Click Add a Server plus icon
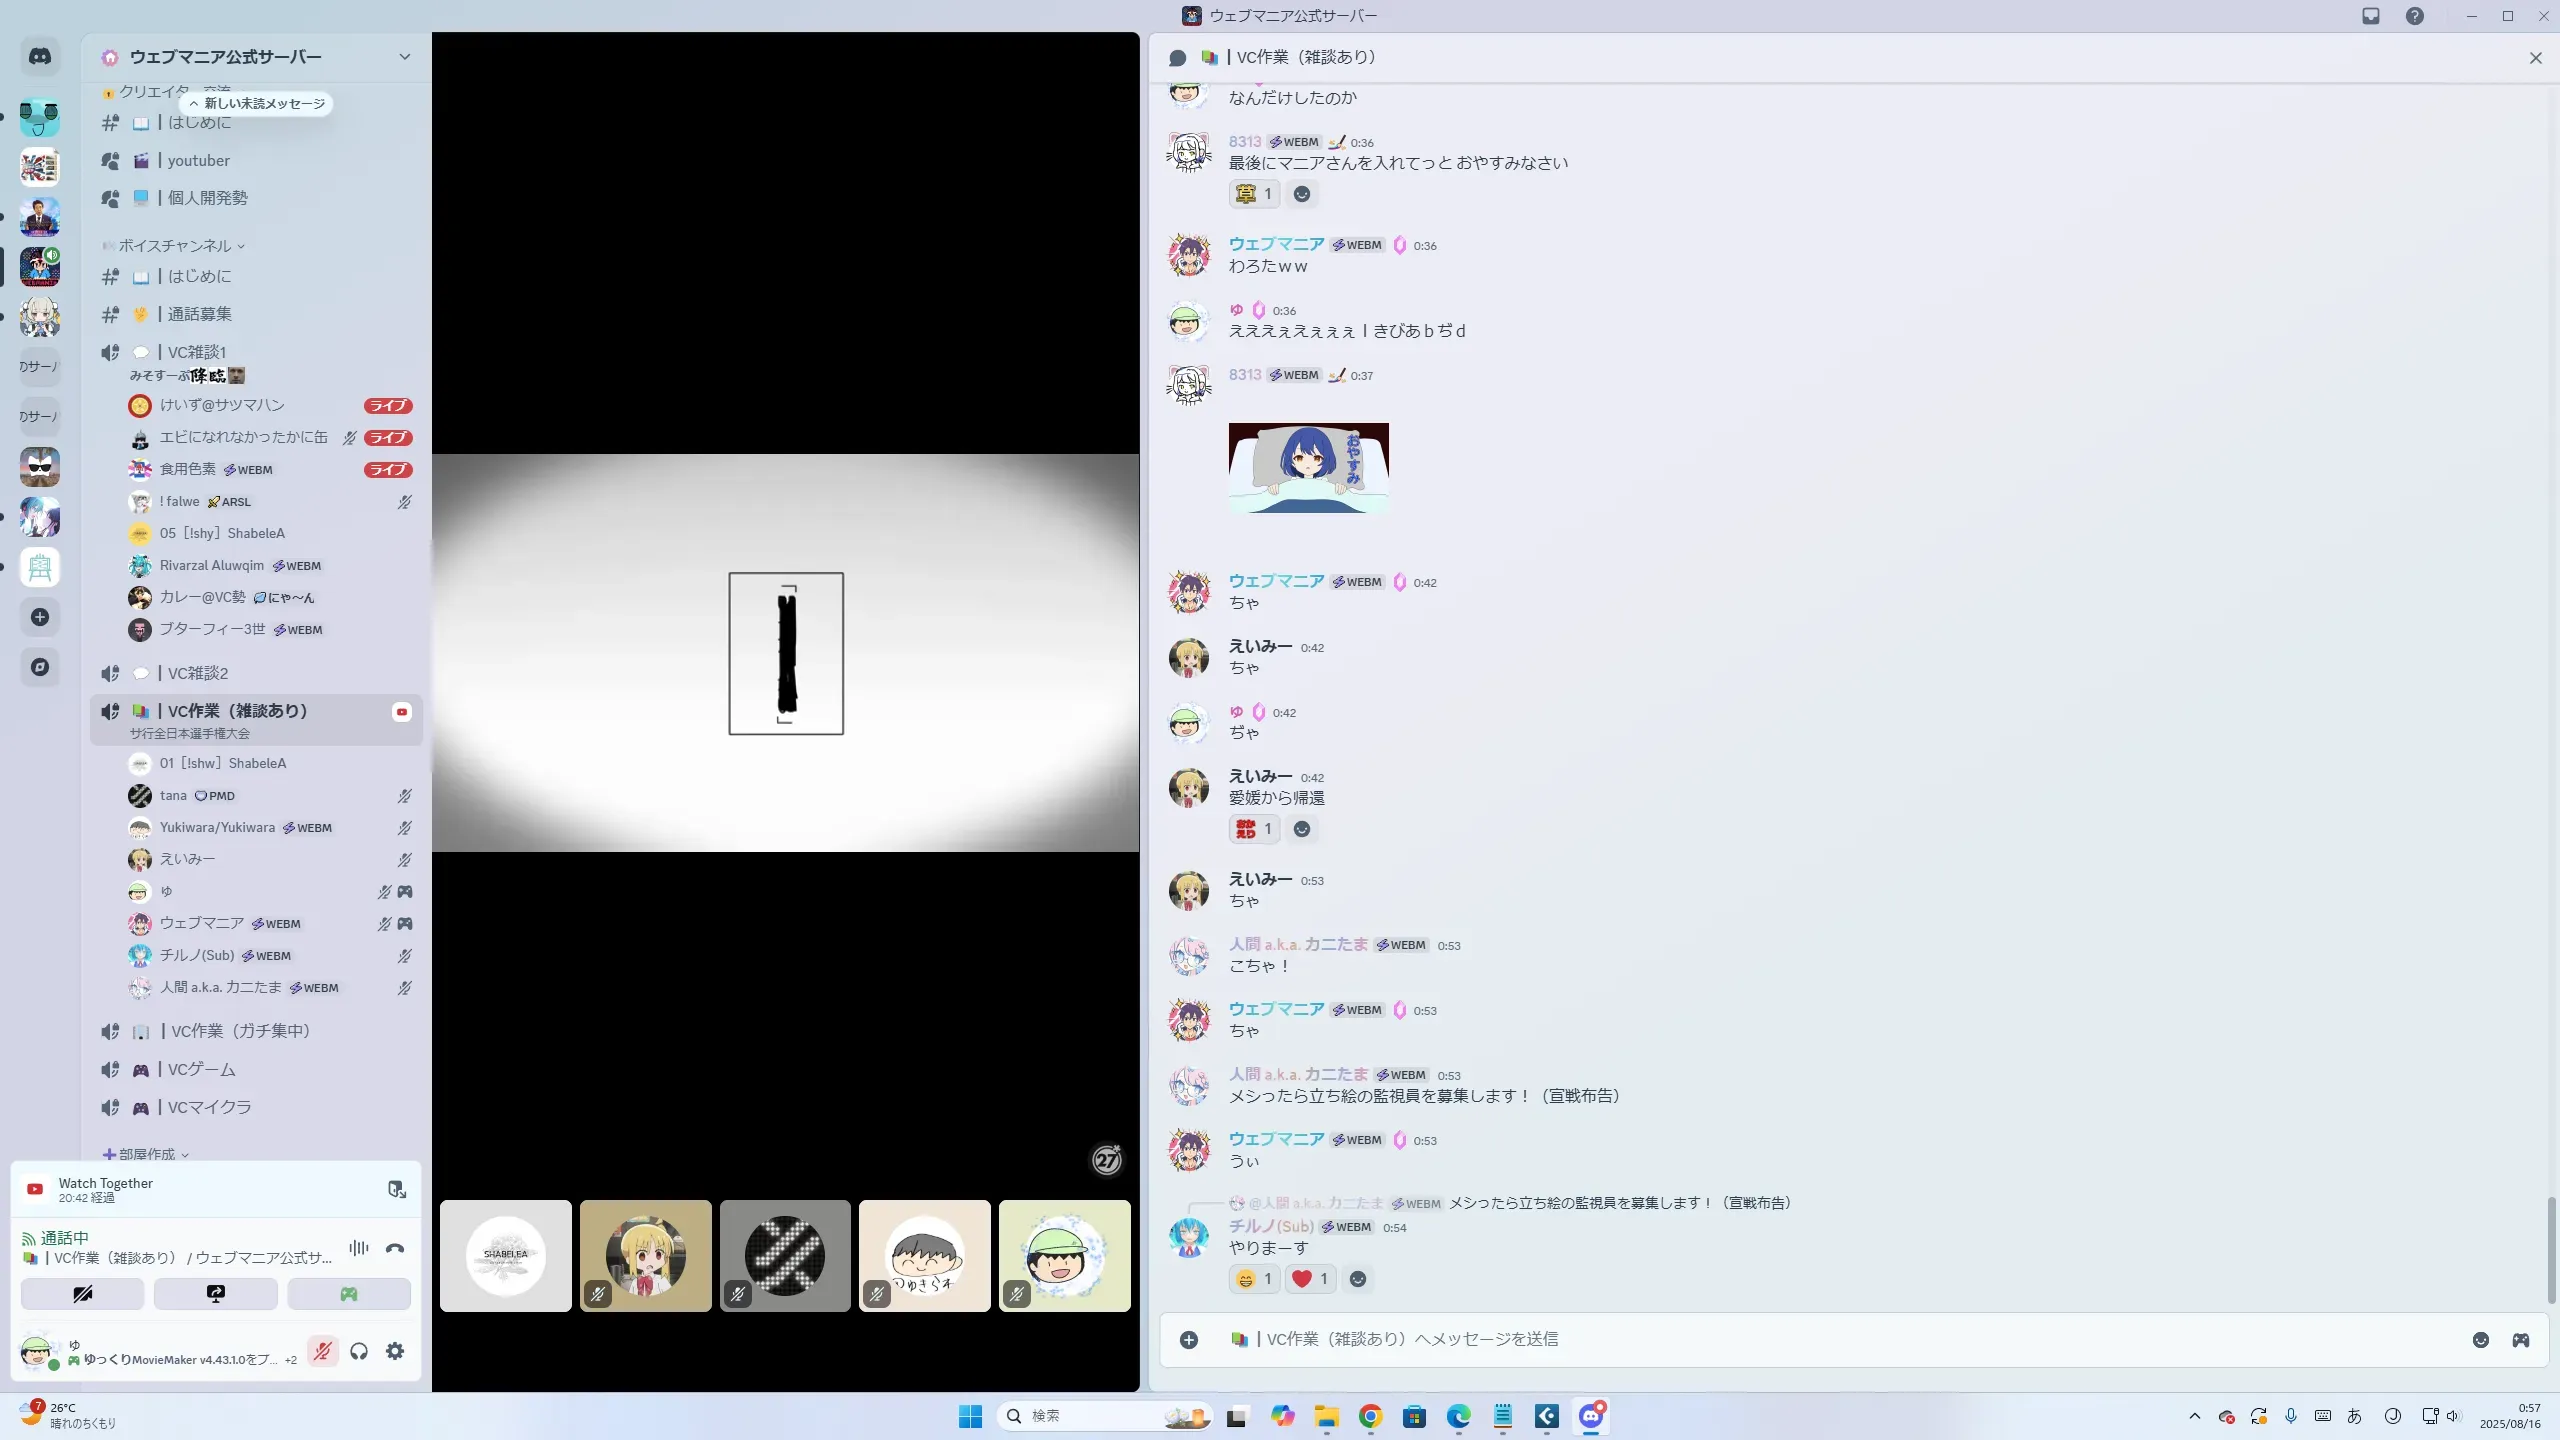Viewport: 2560px width, 1440px height. pos(40,617)
